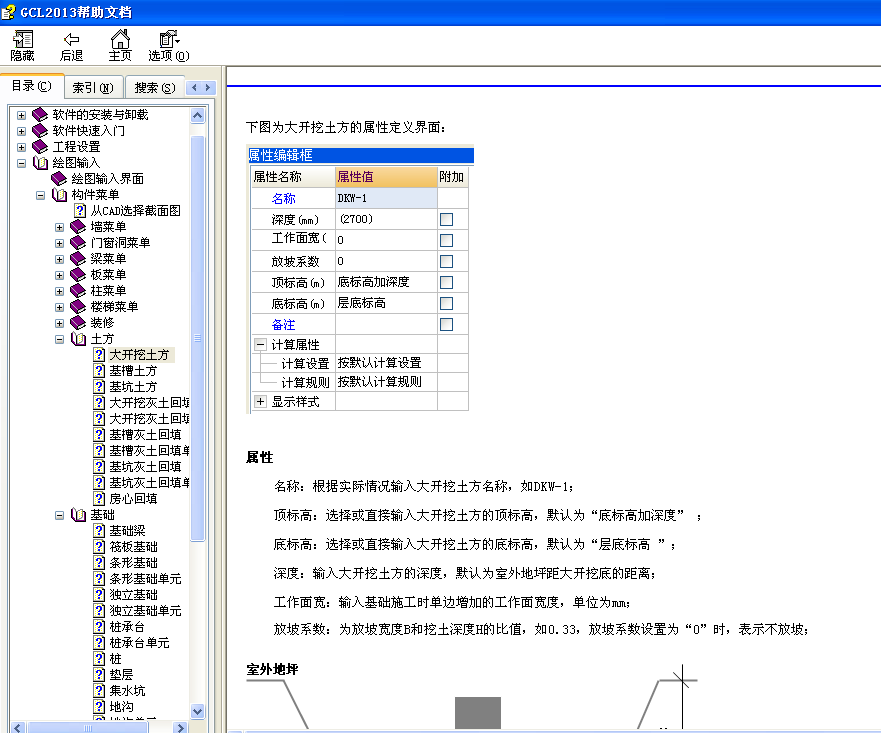Click the help page icon beside 从CAD选择截面图
The height and width of the screenshot is (733, 881).
pyautogui.click(x=80, y=211)
